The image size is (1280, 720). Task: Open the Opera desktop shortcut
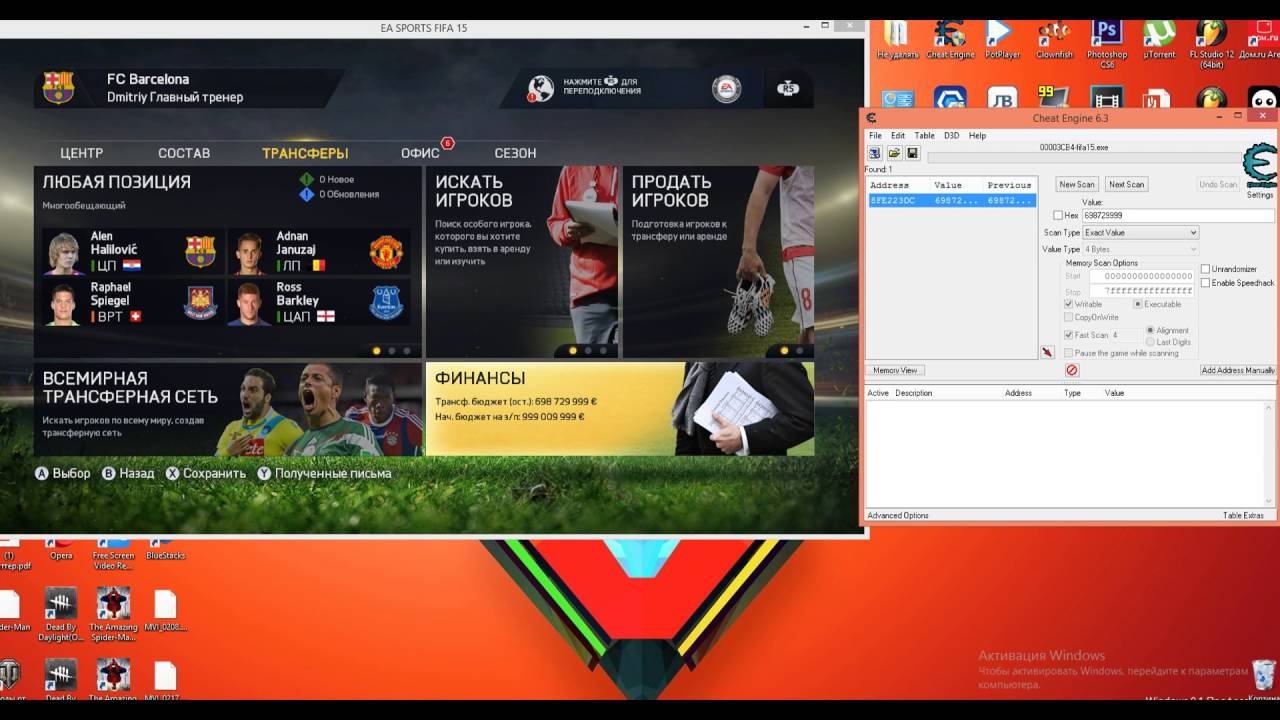(61, 549)
